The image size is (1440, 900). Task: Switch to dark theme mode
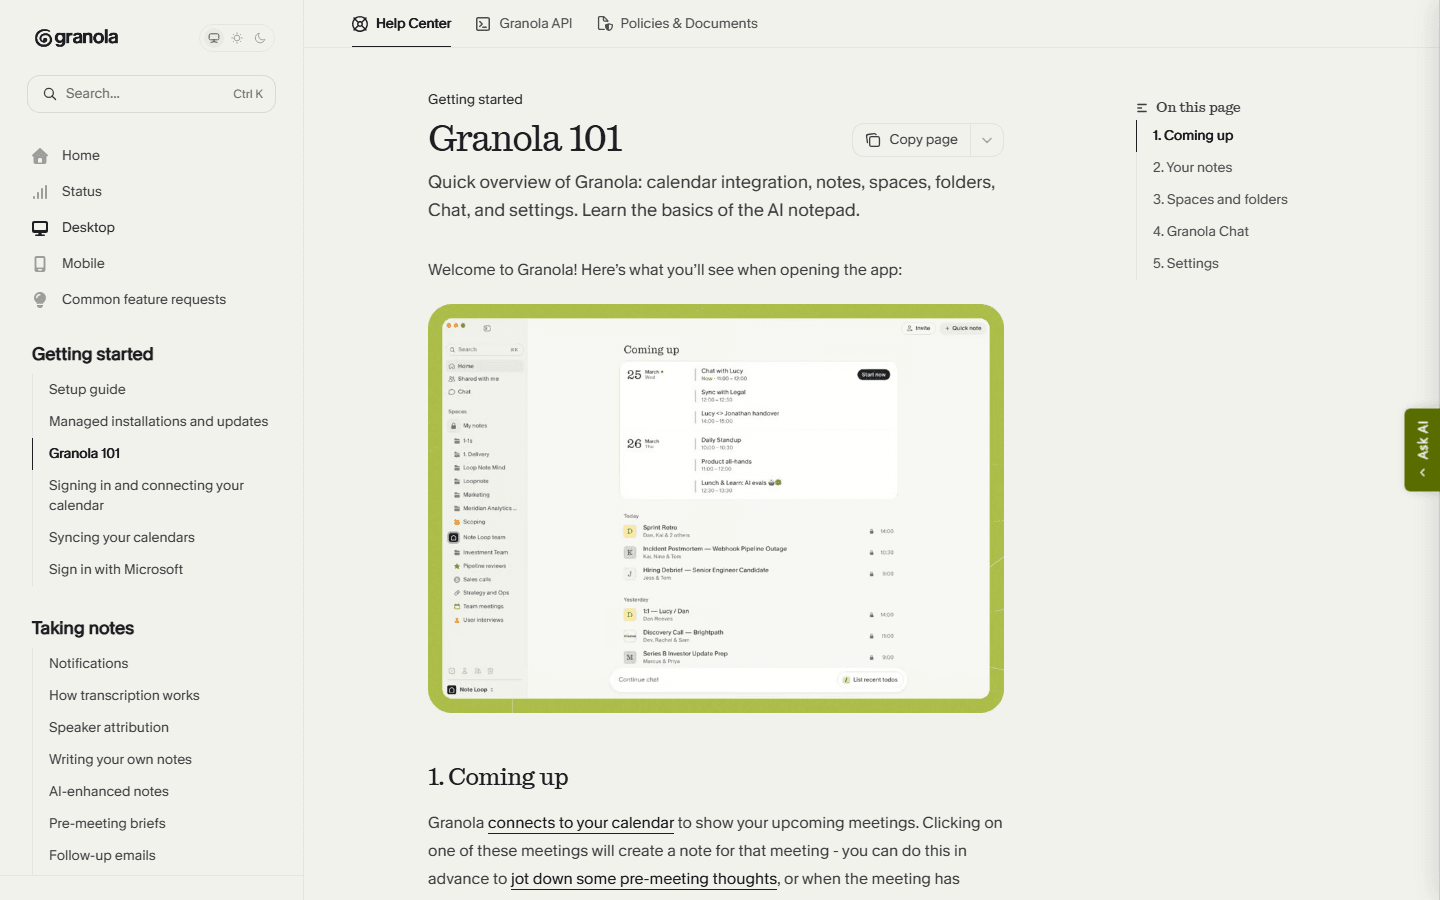point(260,38)
